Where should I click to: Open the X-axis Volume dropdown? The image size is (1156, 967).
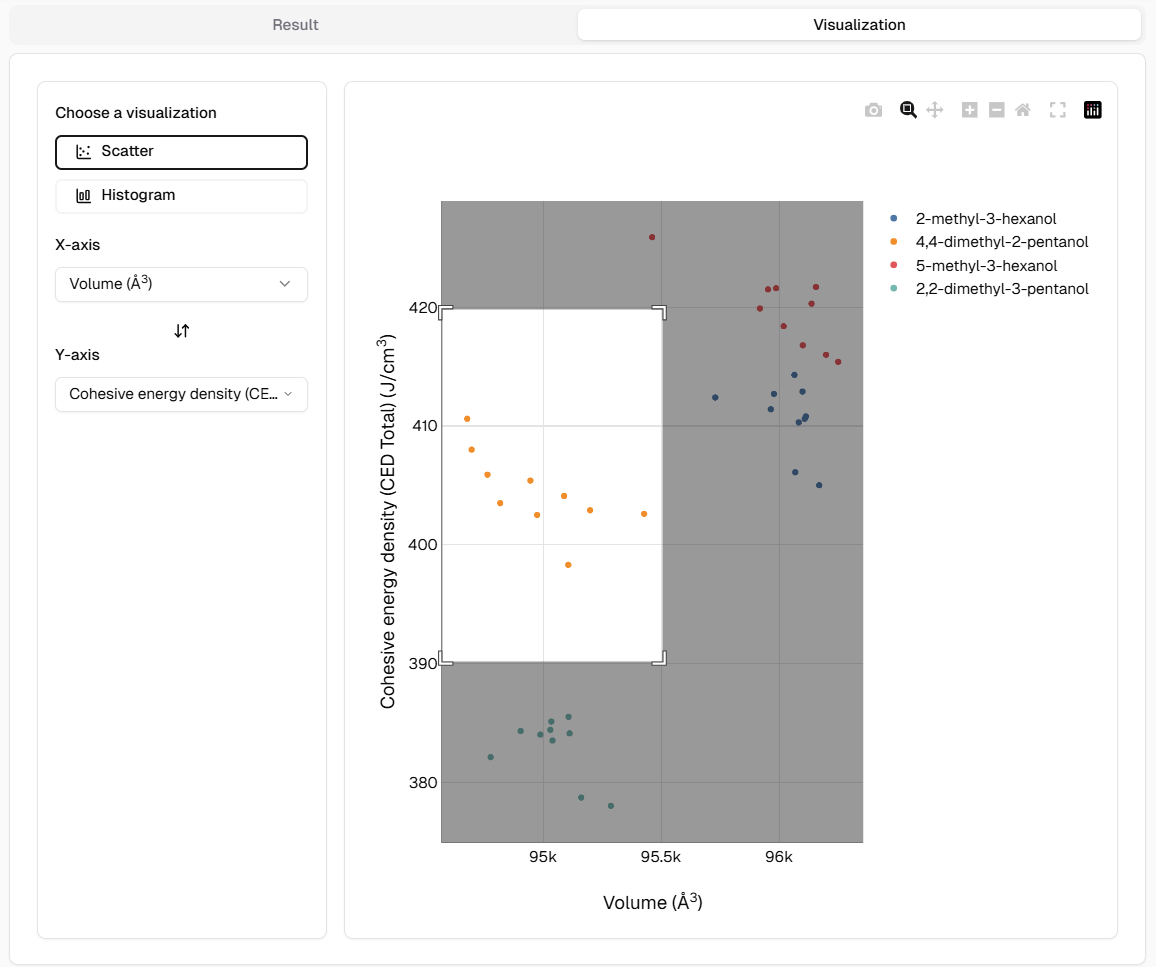pyautogui.click(x=181, y=284)
